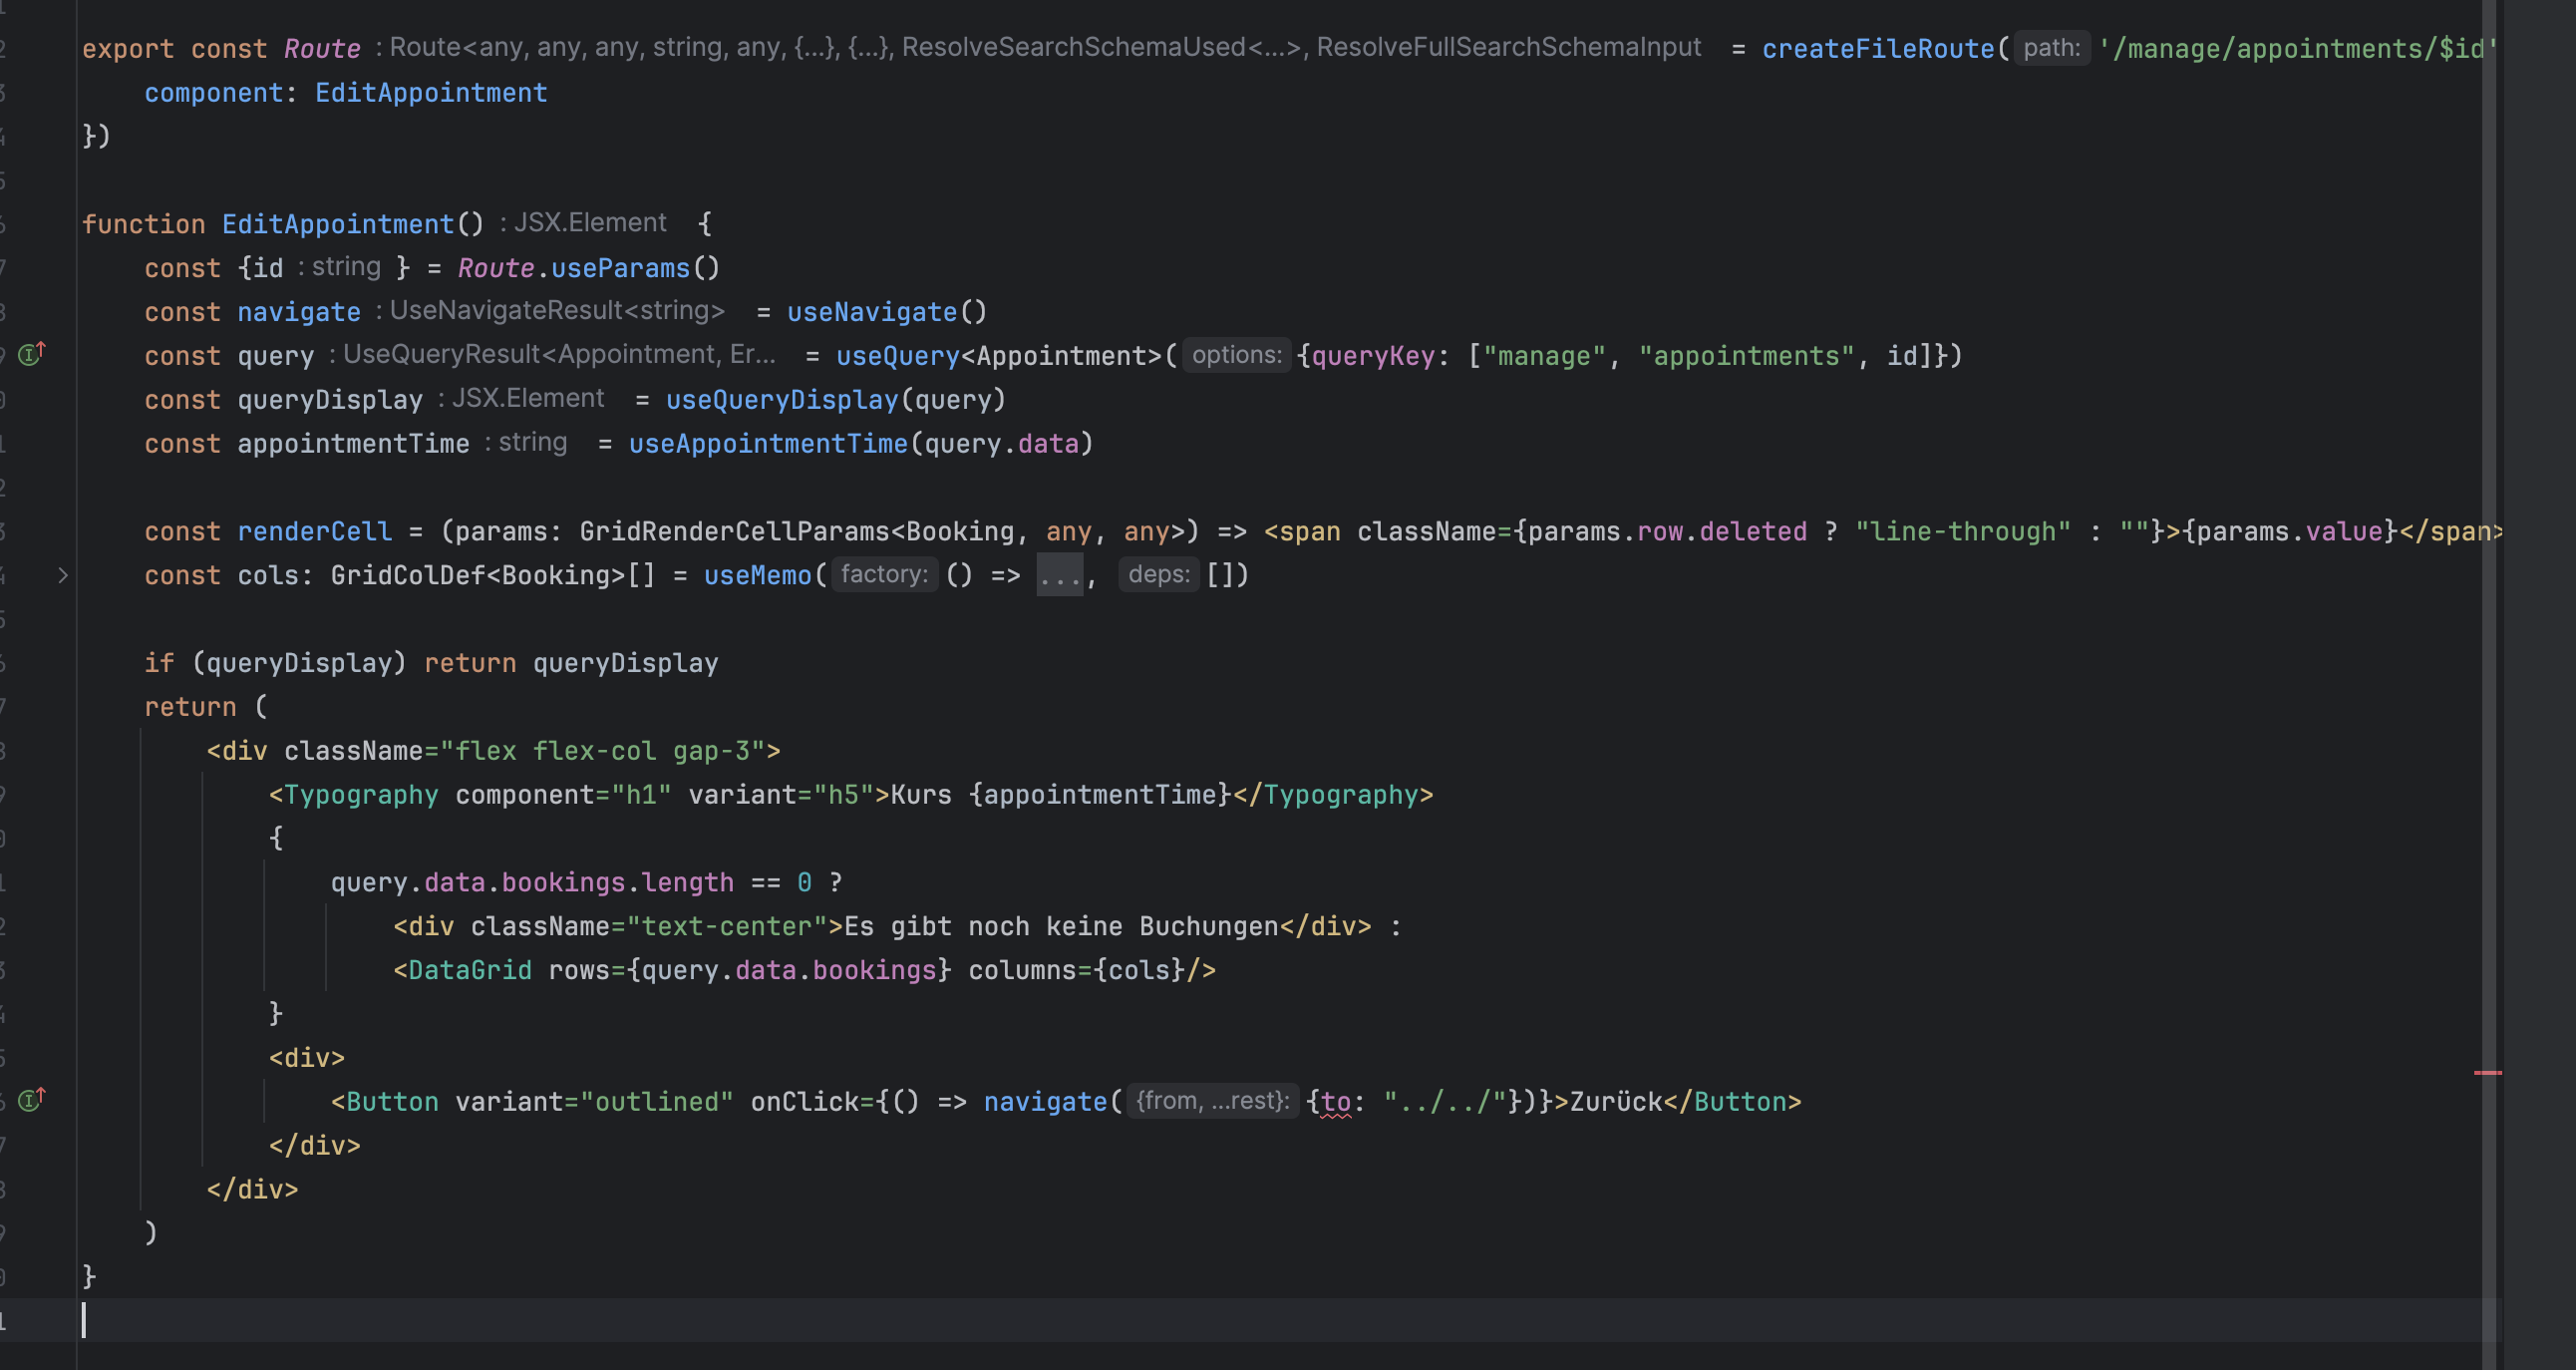Click the queryKey property
The height and width of the screenshot is (1370, 2576).
click(x=1374, y=356)
